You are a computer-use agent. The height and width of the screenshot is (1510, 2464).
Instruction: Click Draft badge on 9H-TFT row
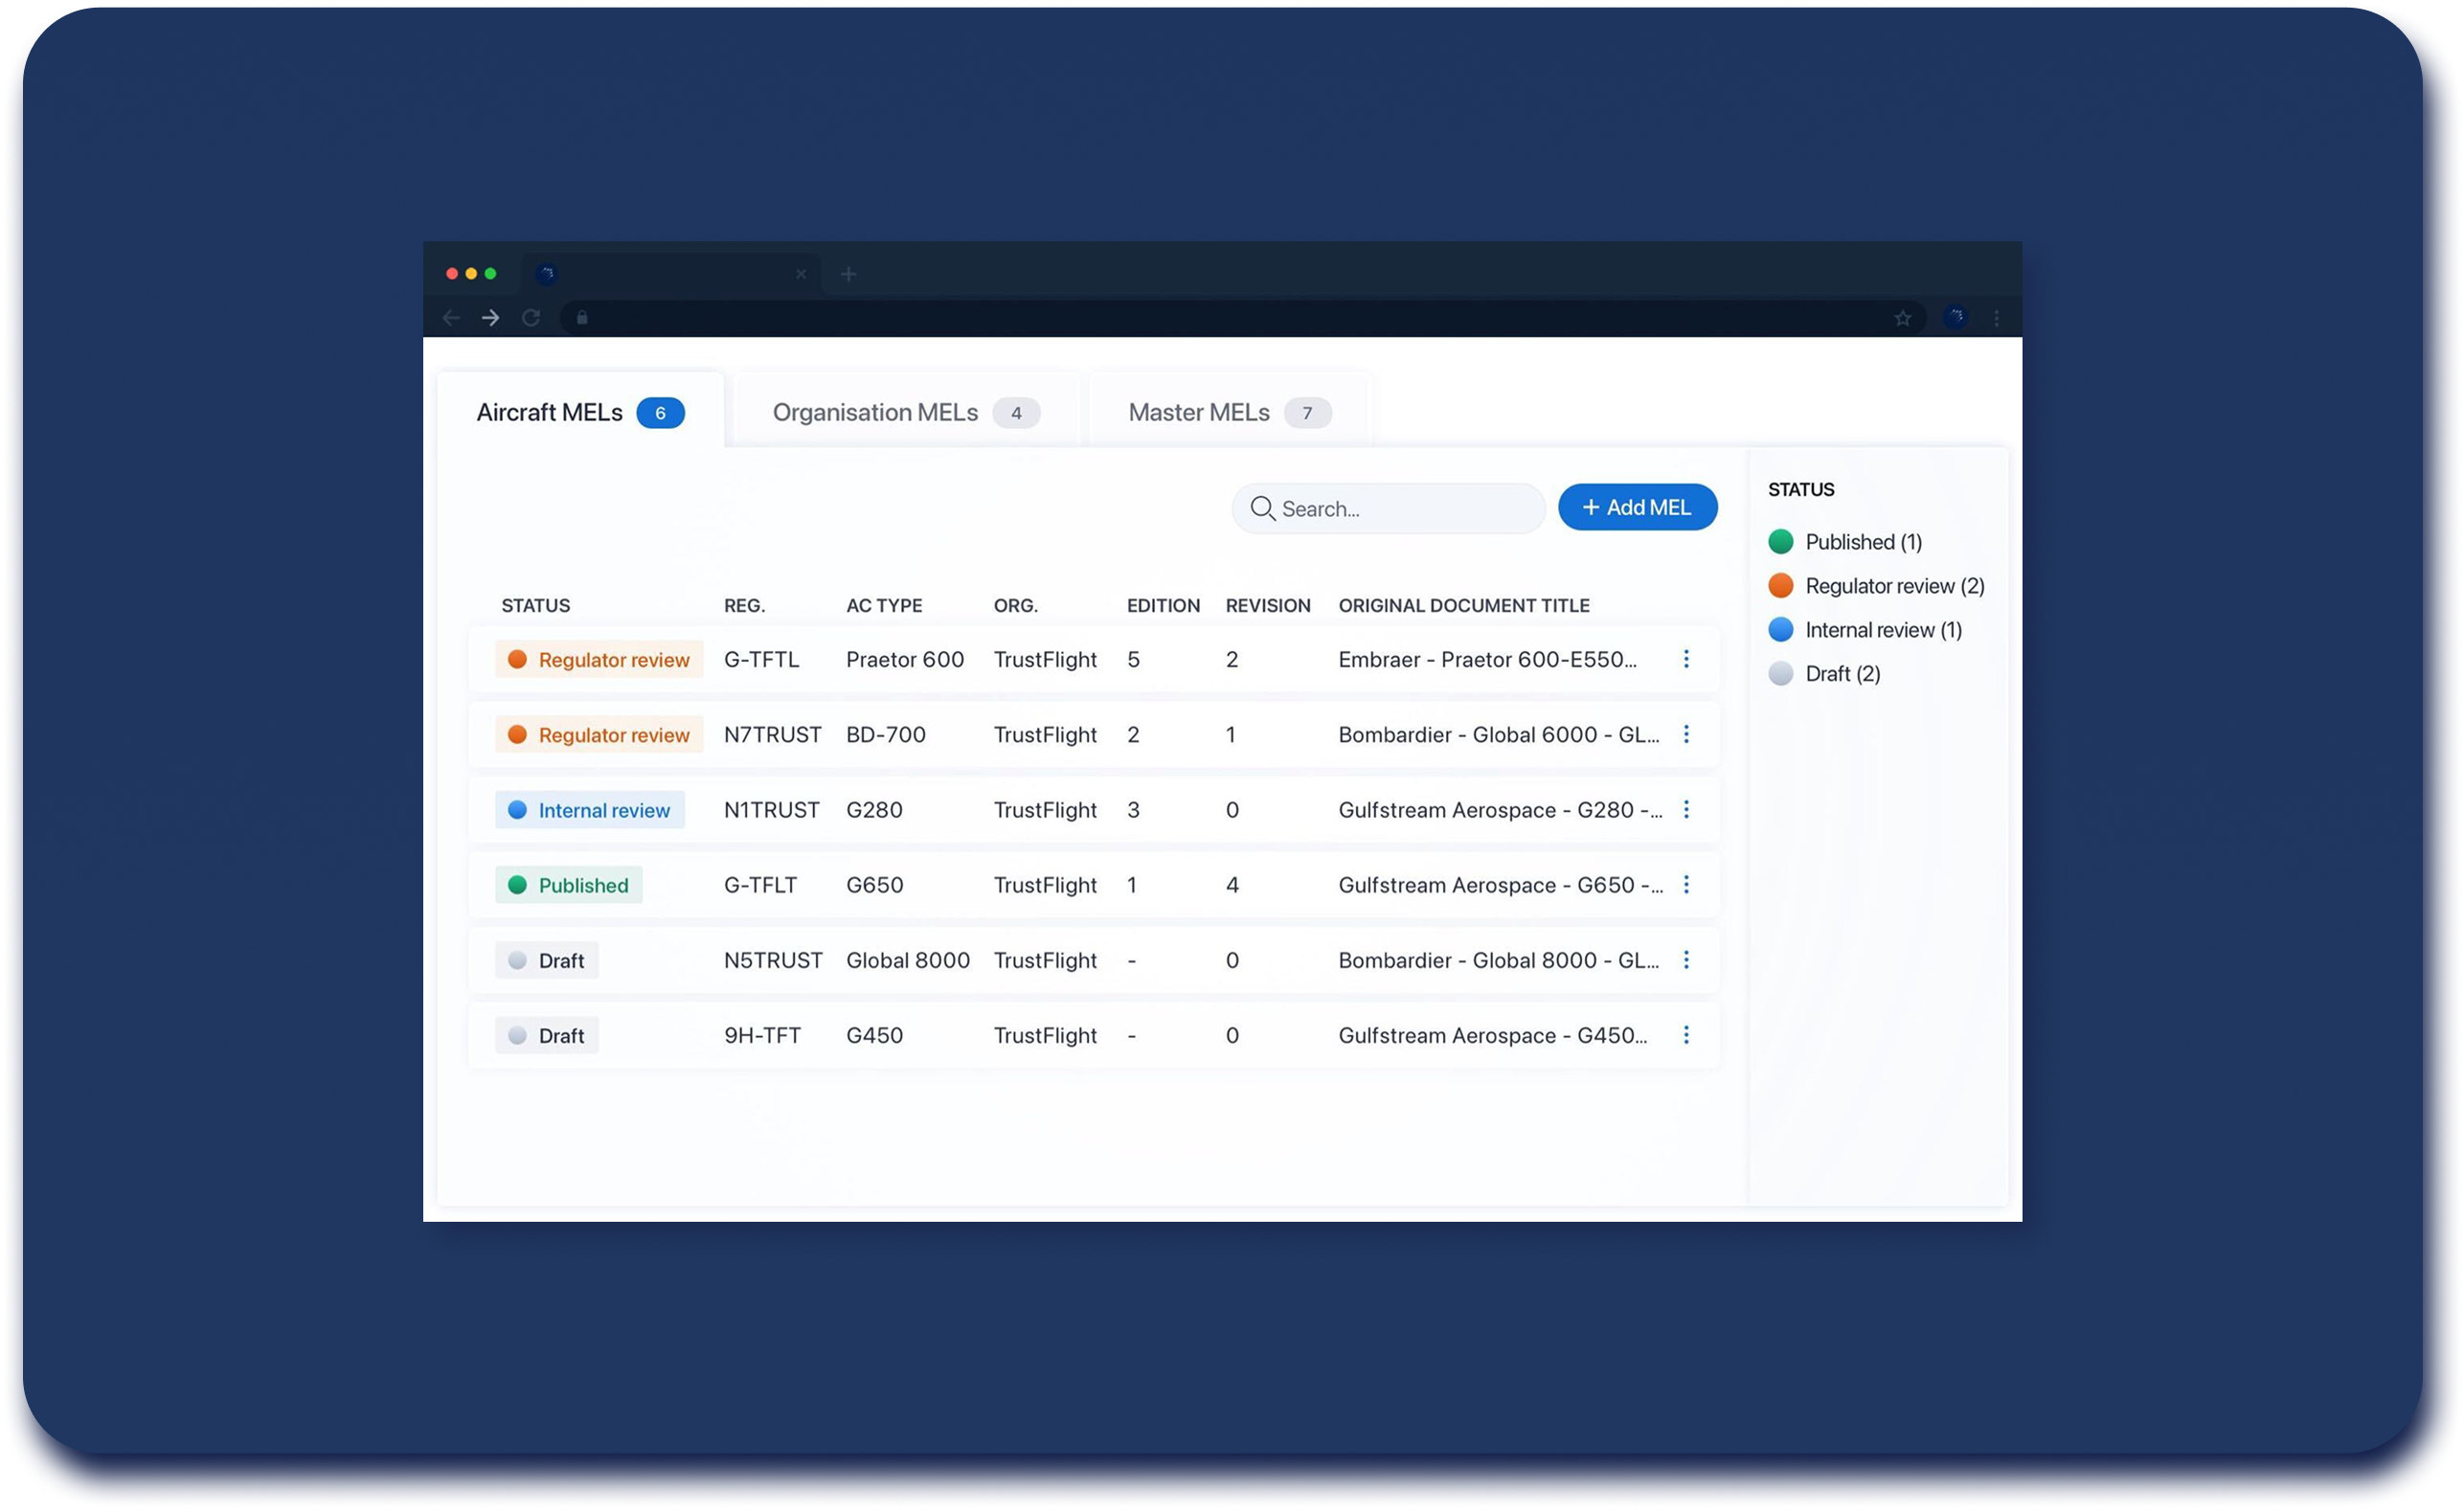[547, 1035]
